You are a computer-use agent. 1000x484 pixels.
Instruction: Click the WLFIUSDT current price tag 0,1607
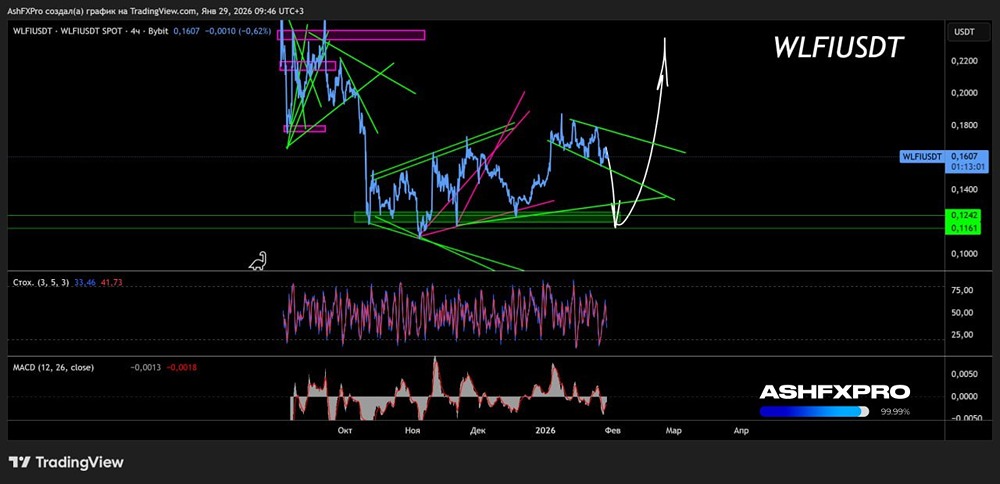[964, 156]
